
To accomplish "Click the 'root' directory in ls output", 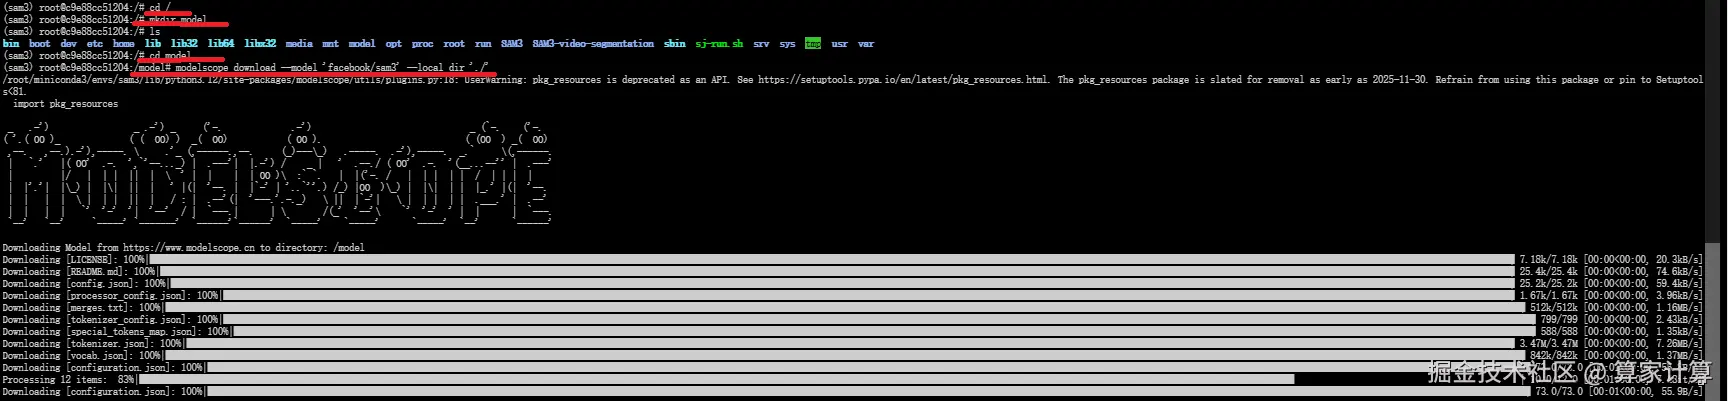I will click(x=454, y=44).
